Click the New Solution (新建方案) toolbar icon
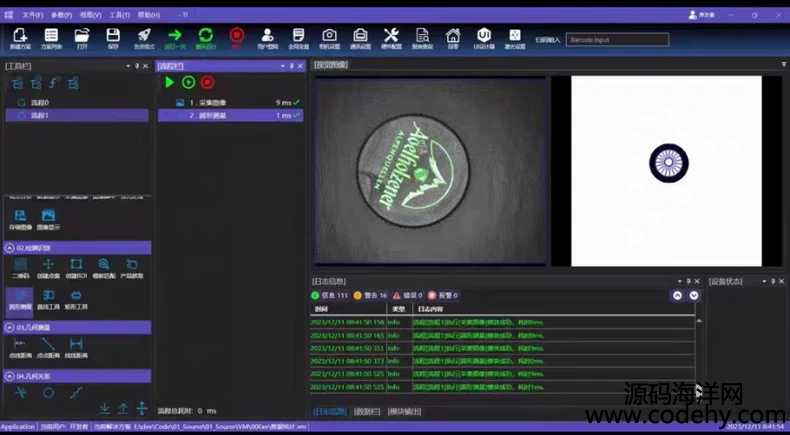Image resolution: width=790 pixels, height=435 pixels. tap(20, 38)
